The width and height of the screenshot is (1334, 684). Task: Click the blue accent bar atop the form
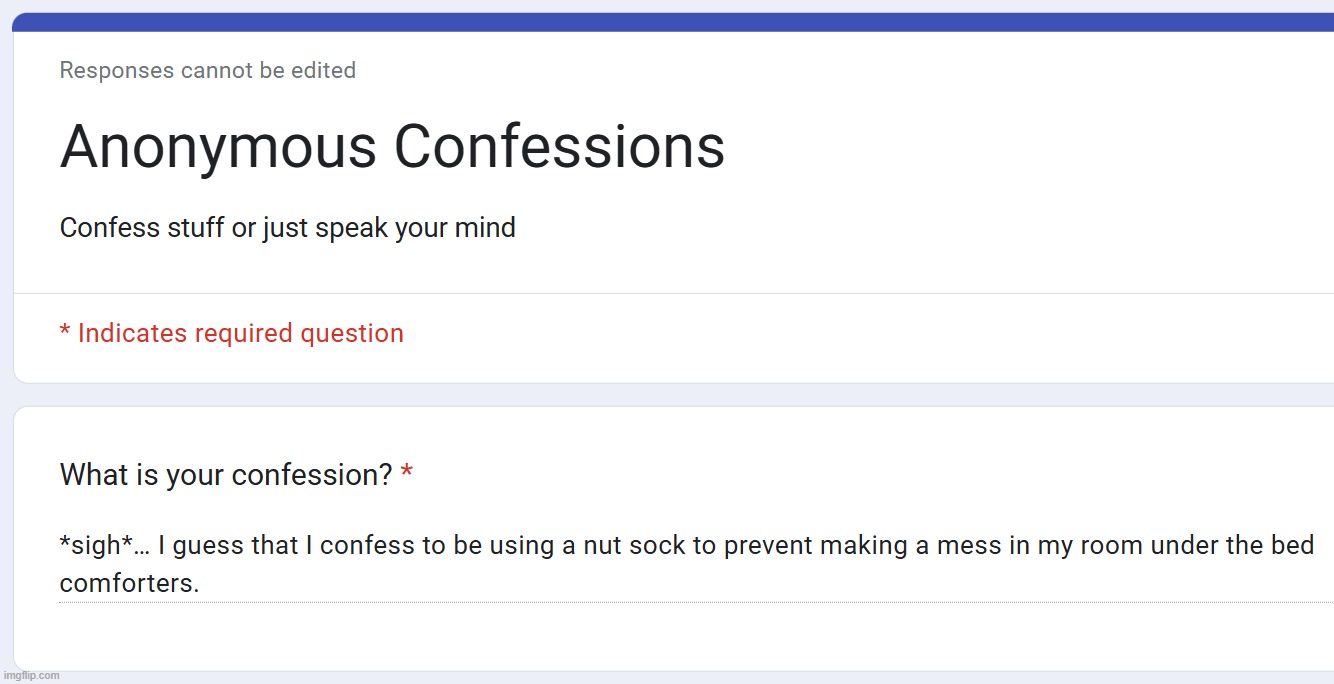(673, 22)
